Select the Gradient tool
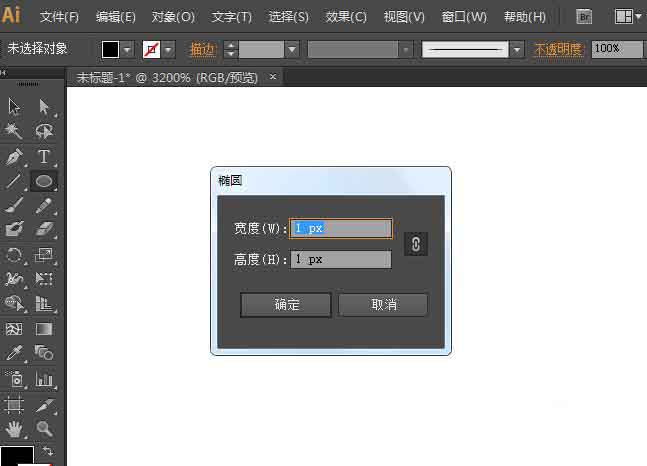The height and width of the screenshot is (466, 647). click(44, 329)
